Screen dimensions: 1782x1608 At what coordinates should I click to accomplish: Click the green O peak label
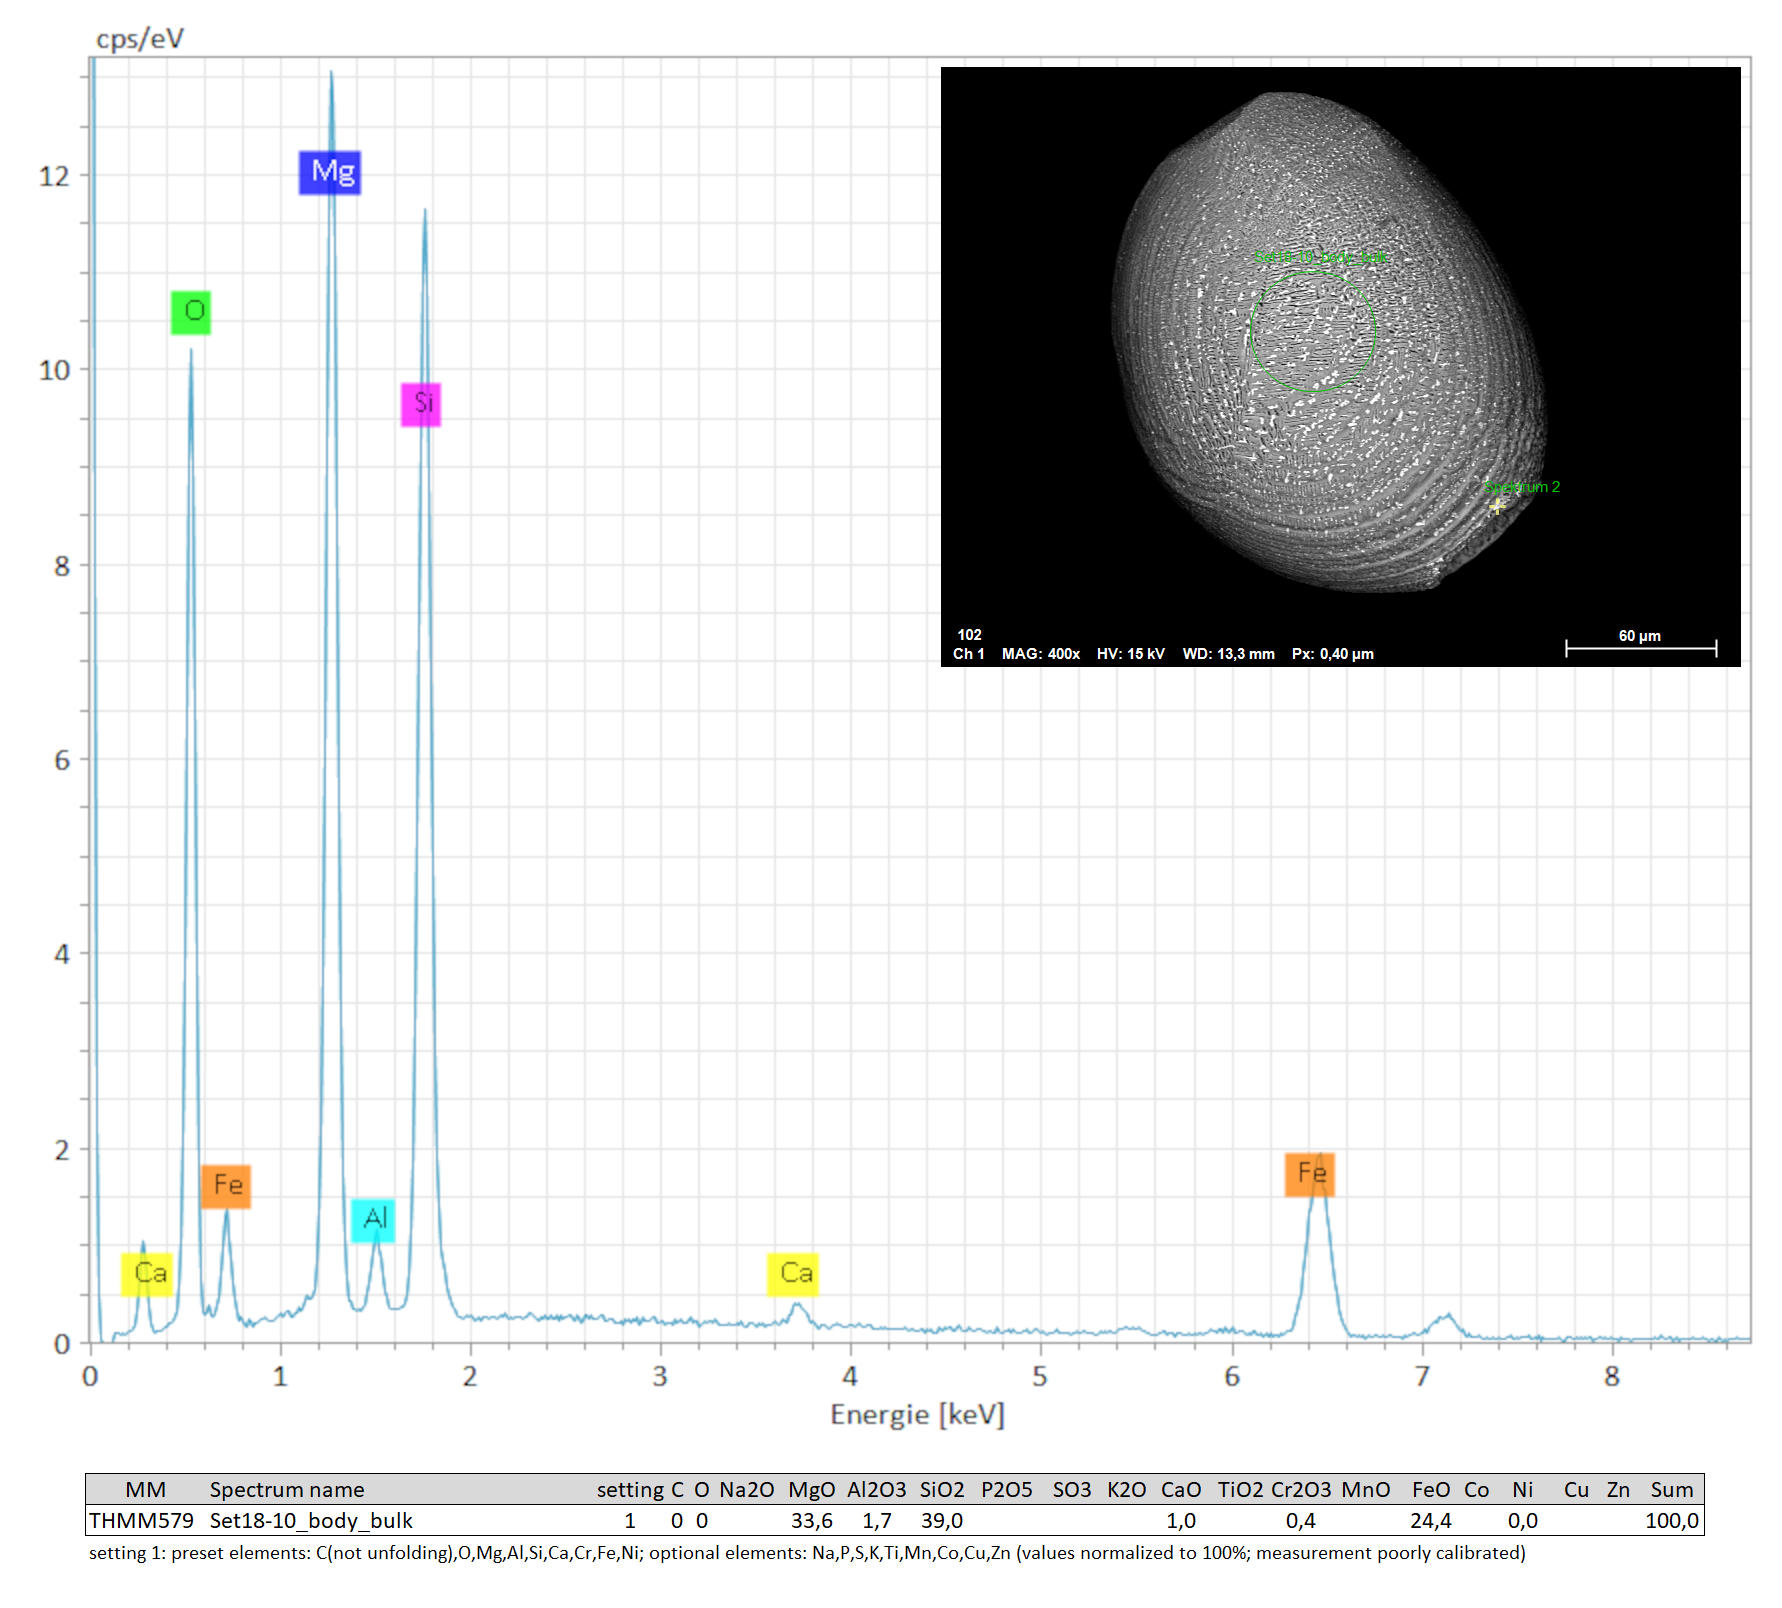pos(191,312)
